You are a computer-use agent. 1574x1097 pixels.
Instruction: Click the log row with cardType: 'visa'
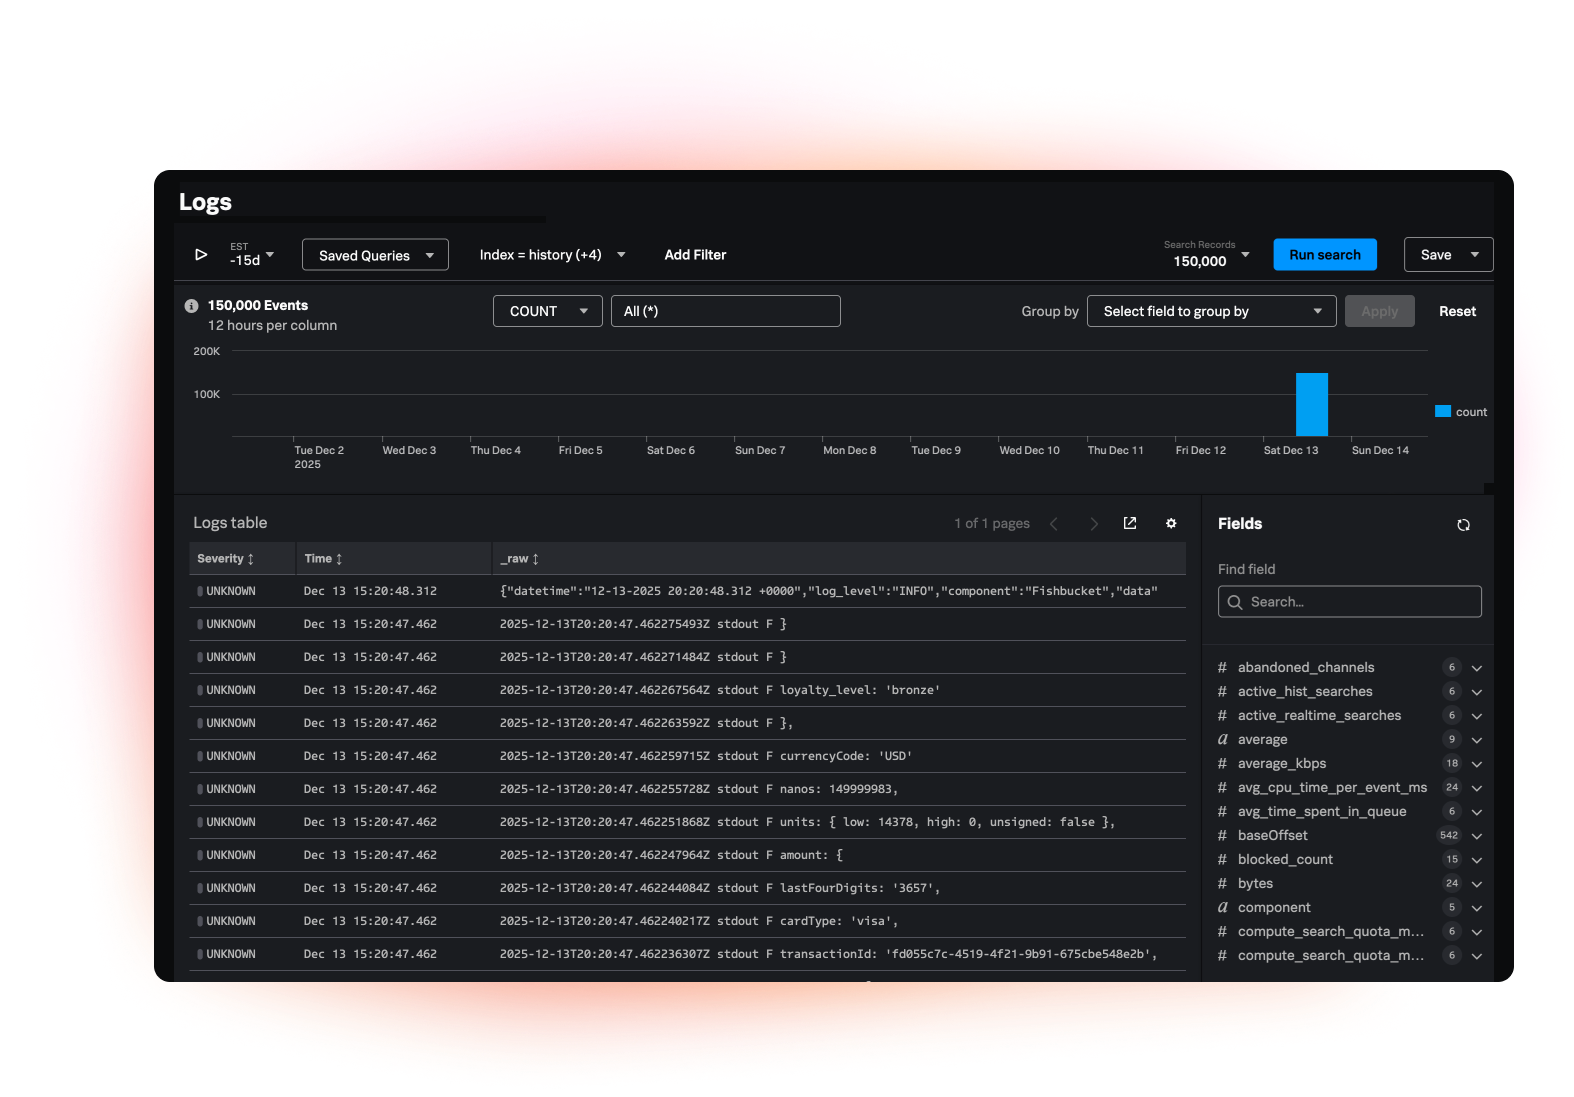[688, 921]
